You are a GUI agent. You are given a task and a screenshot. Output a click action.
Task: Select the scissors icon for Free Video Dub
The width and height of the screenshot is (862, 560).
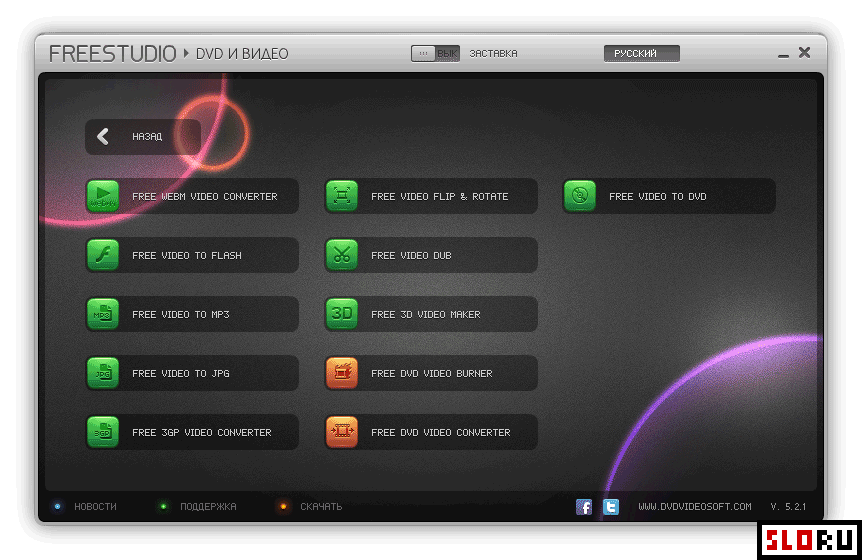tap(342, 255)
